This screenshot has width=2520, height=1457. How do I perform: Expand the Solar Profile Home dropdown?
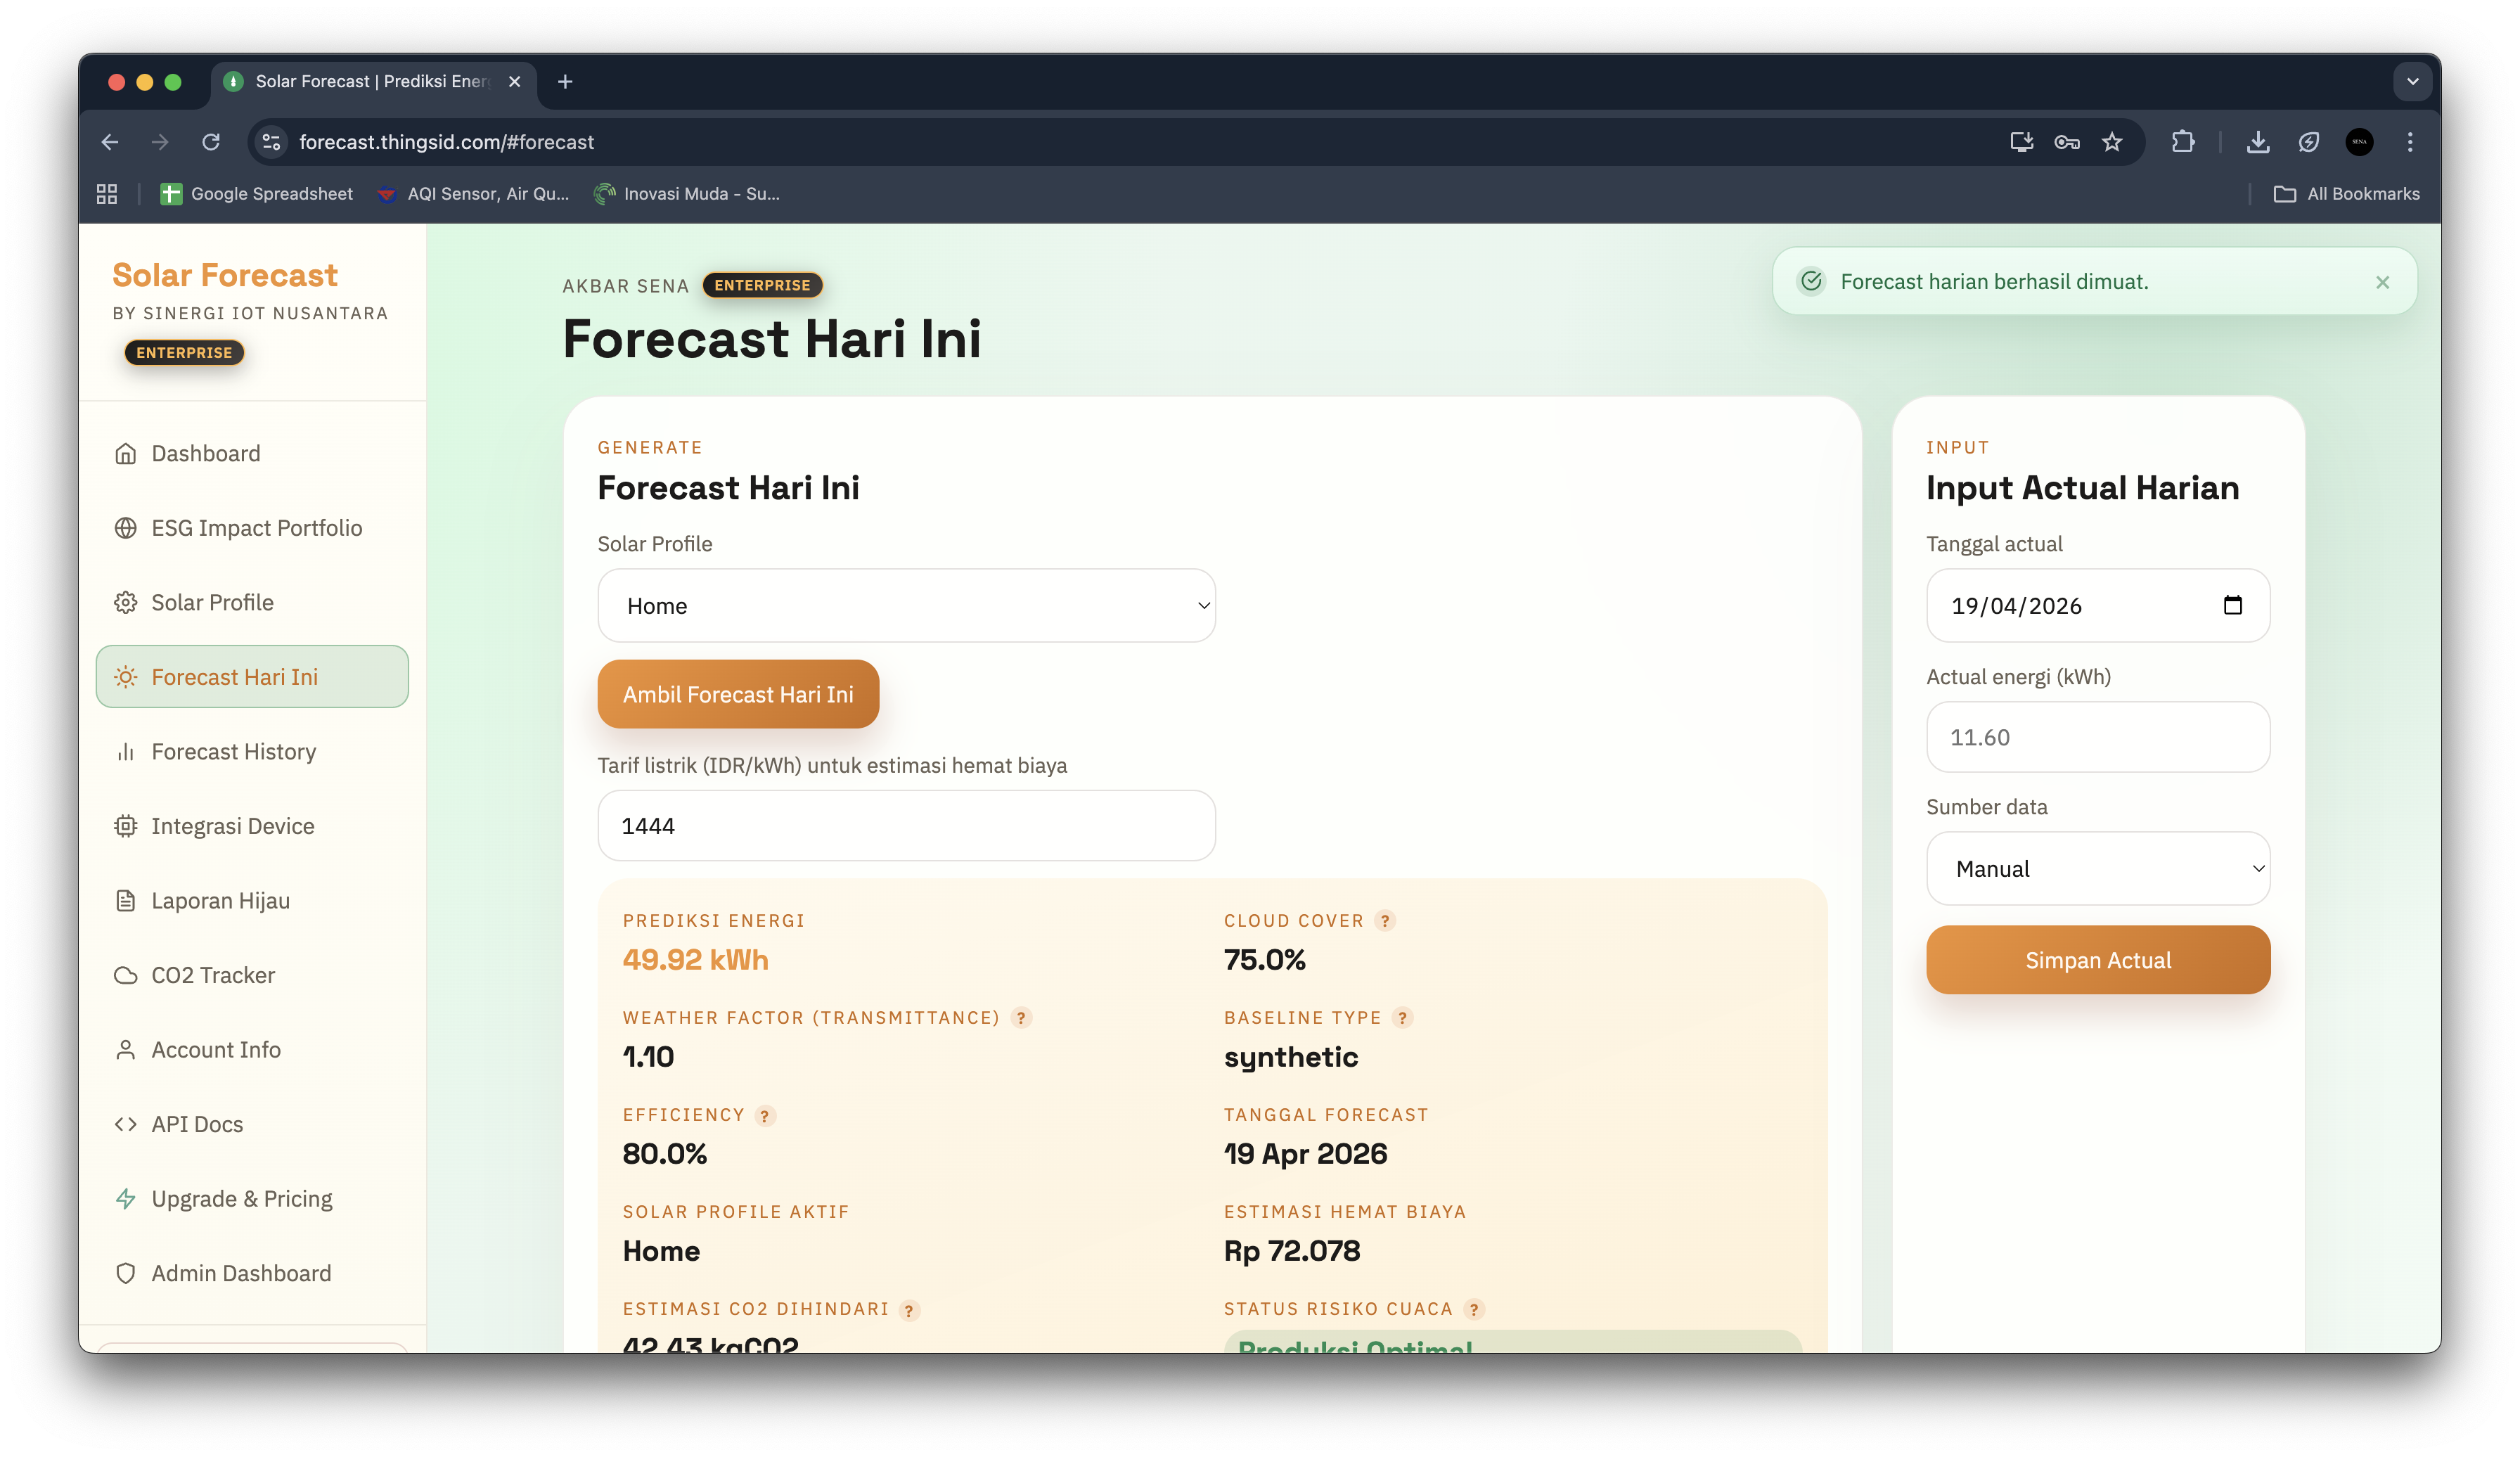pos(906,606)
